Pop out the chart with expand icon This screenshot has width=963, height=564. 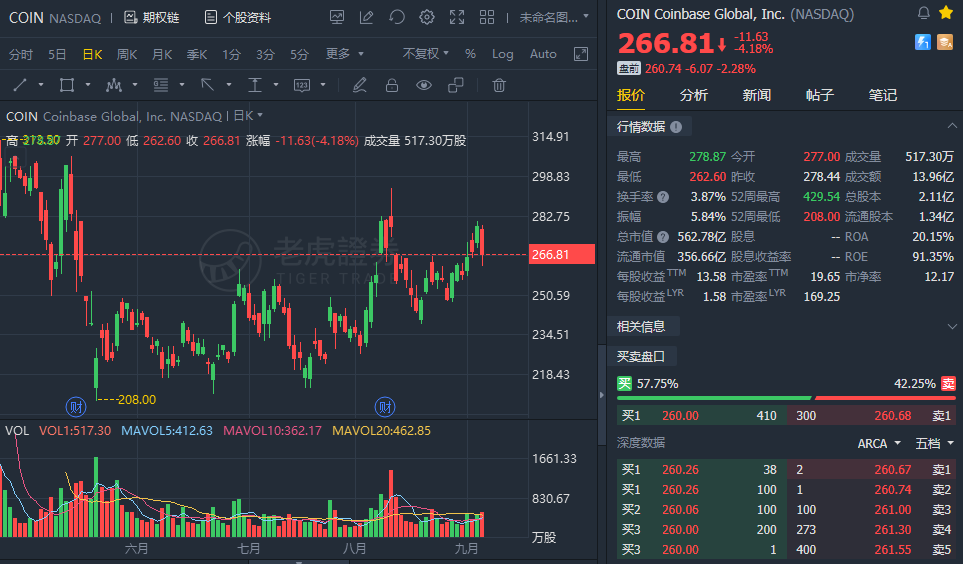(x=581, y=54)
